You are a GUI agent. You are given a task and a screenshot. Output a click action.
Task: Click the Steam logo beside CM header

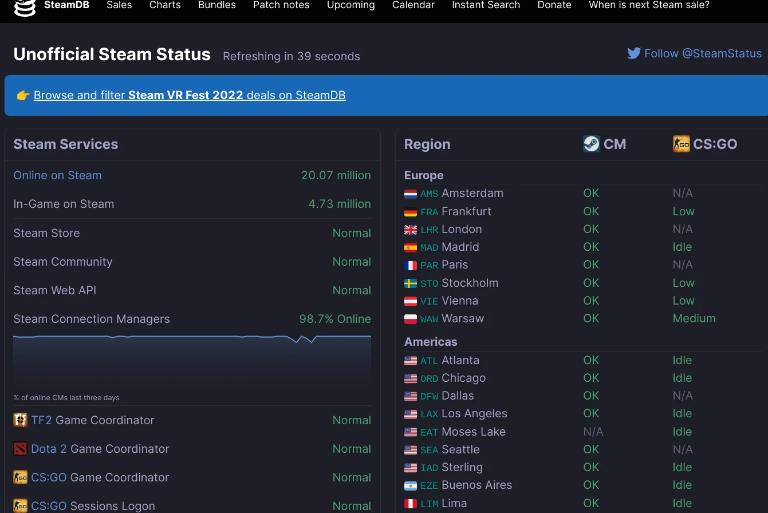(x=591, y=144)
